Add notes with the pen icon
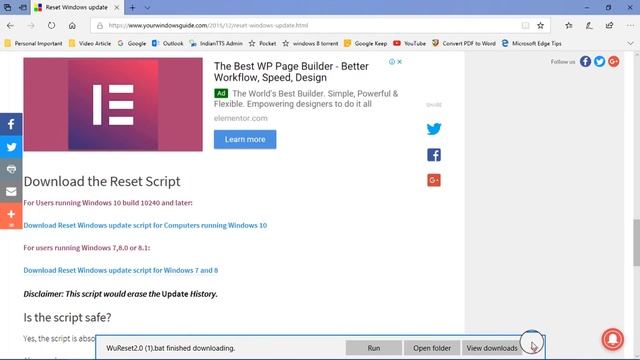The image size is (640, 360). (589, 25)
